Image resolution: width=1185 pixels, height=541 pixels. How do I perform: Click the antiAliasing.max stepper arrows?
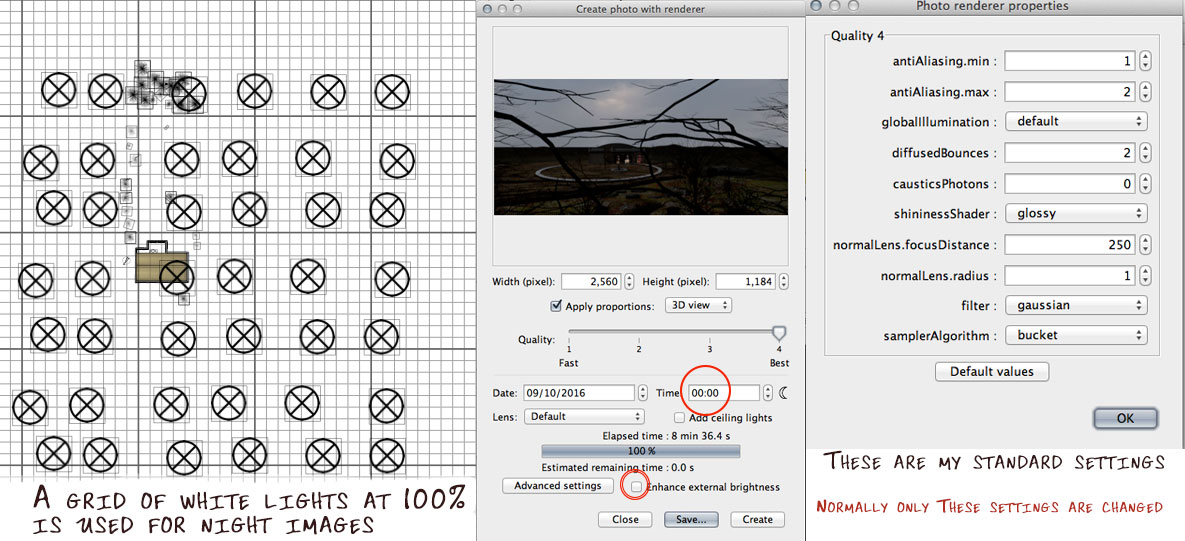1145,92
